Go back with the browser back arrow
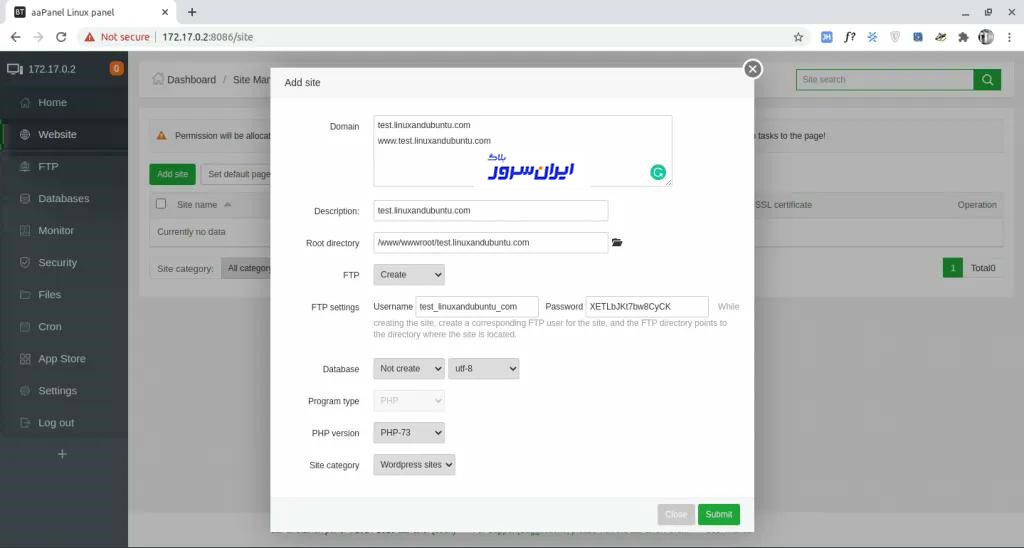Screen dimensions: 1024x548 click(16, 37)
